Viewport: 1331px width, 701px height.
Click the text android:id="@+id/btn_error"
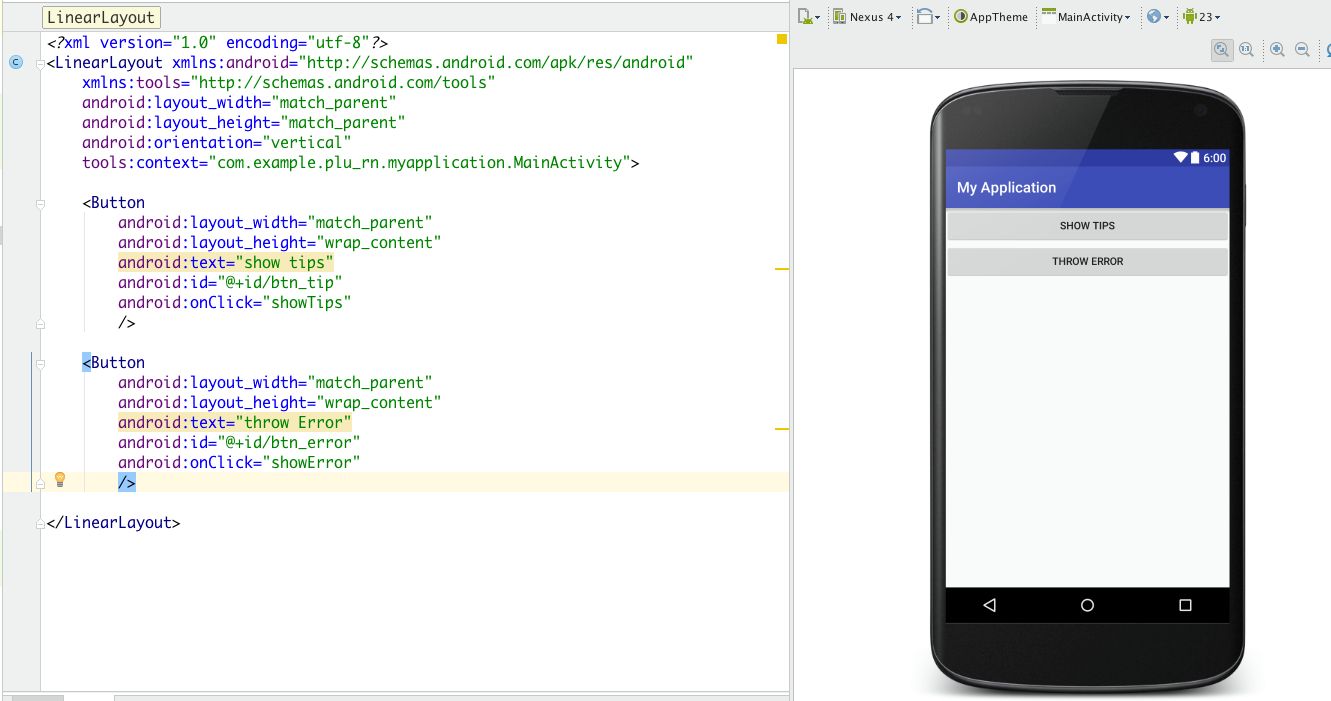point(239,442)
